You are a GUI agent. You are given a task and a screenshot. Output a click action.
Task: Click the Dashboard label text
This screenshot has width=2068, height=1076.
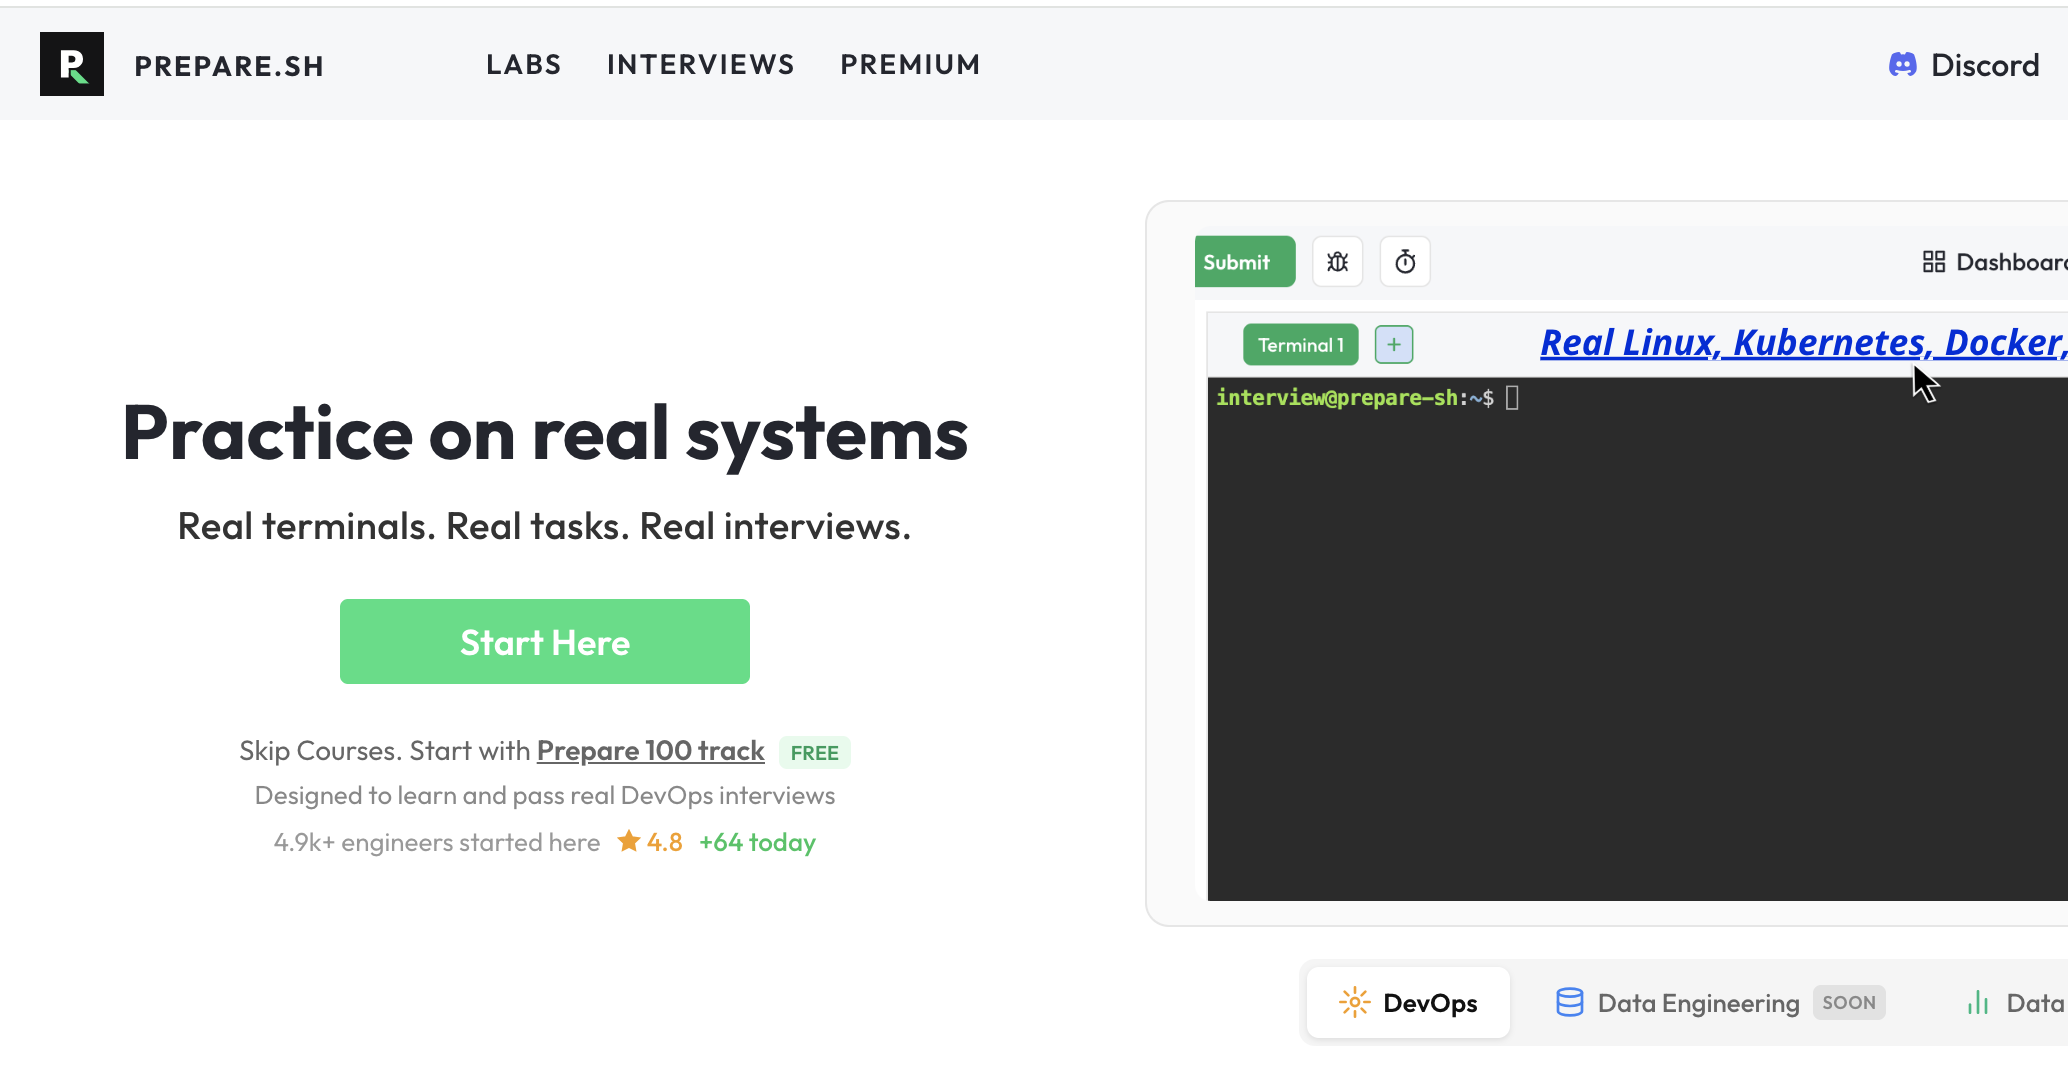point(2011,262)
